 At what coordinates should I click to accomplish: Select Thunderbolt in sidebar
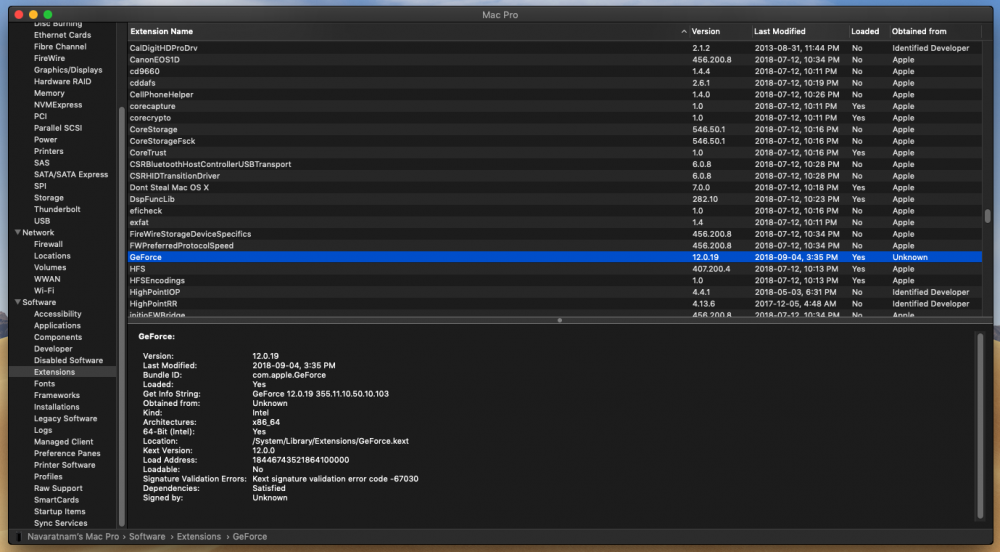pos(57,209)
